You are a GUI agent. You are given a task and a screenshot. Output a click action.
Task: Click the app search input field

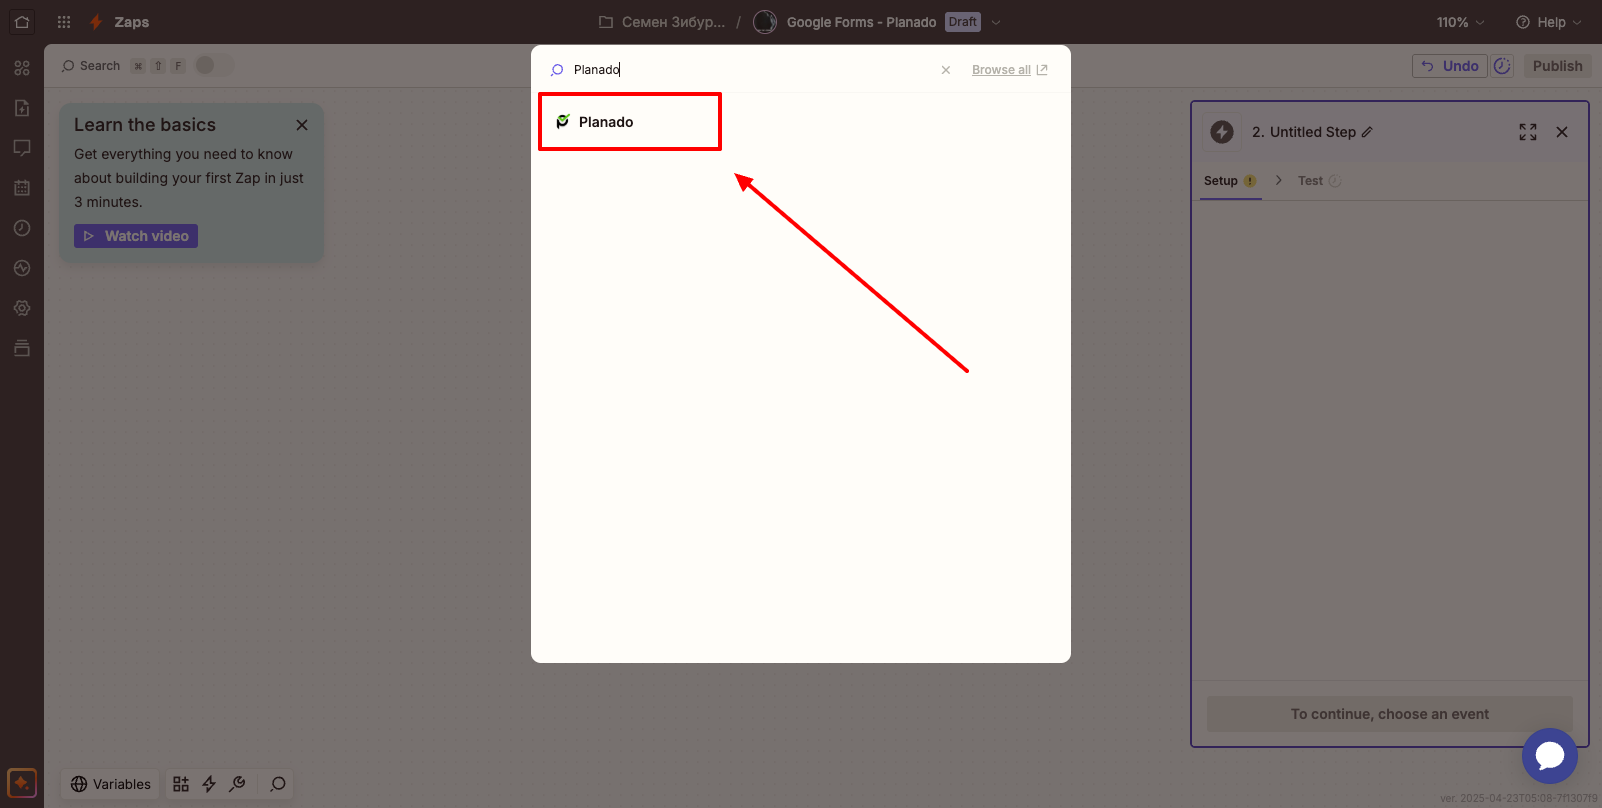tap(750, 70)
